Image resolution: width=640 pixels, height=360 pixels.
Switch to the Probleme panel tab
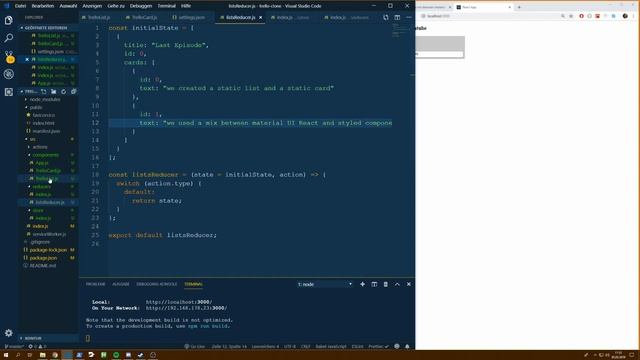point(95,284)
